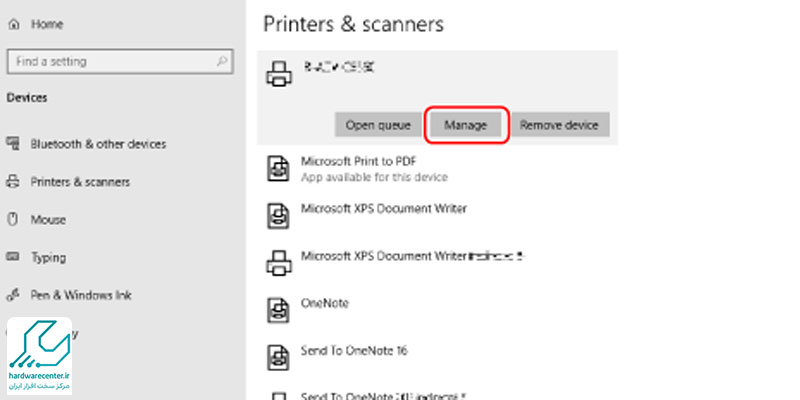Focus the Find a setting search box
The height and width of the screenshot is (400, 800).
coord(120,62)
